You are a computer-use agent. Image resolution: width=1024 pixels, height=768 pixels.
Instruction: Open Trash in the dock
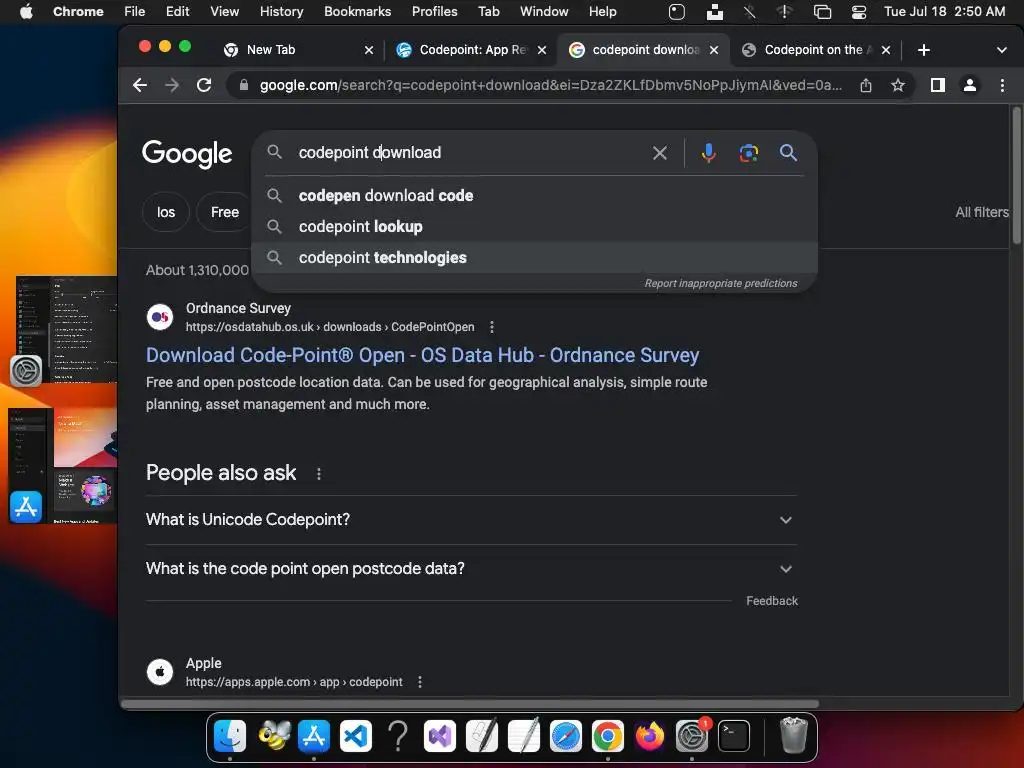point(793,735)
